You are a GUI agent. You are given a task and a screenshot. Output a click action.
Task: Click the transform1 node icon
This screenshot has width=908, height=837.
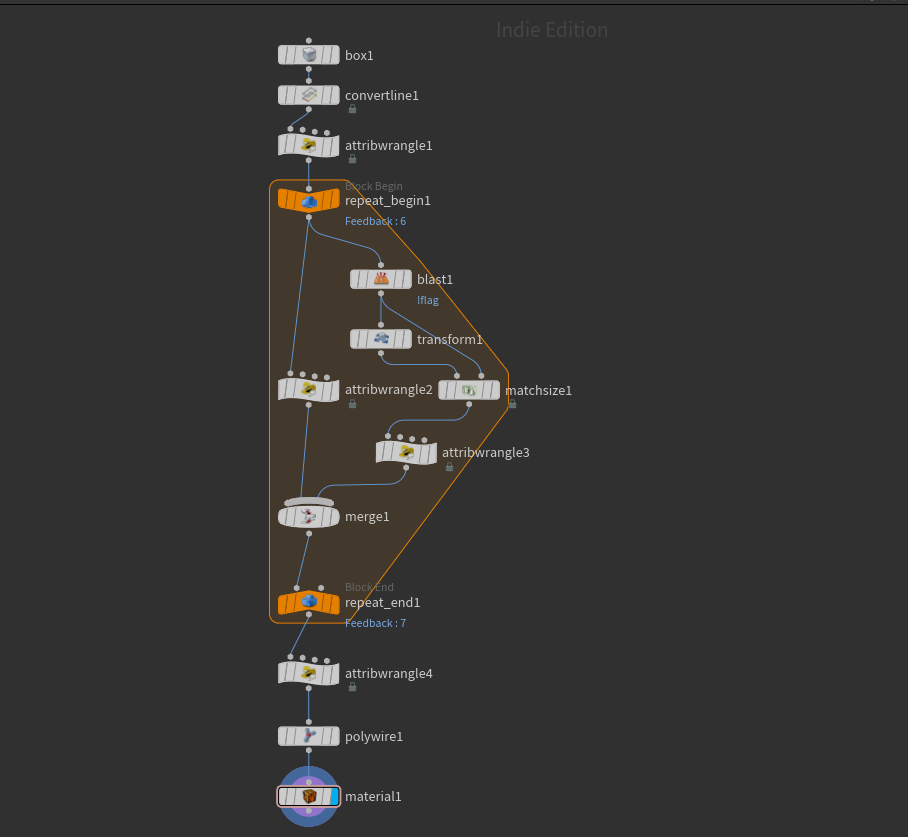click(381, 339)
